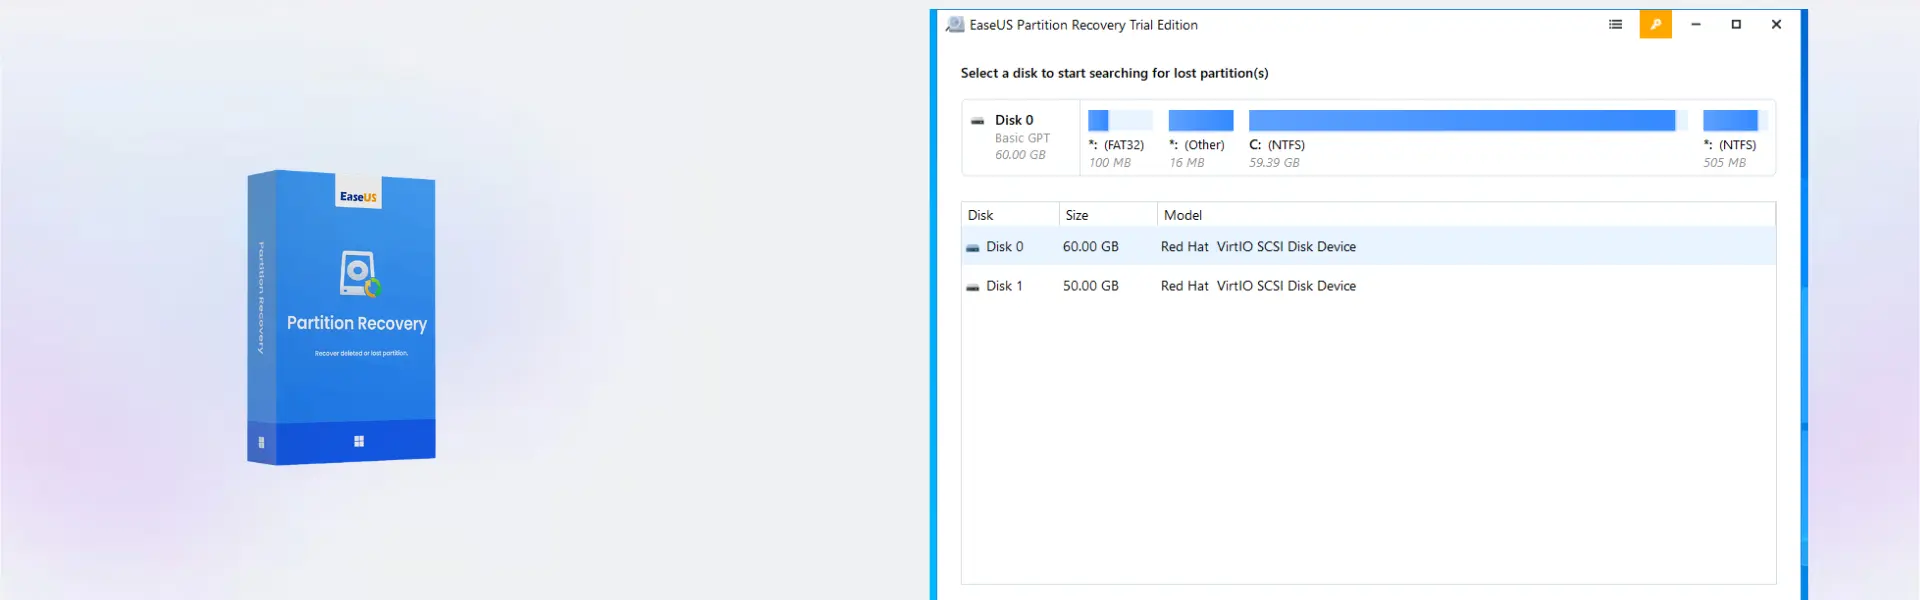Click the Disk 0 model Red Hat VirtIO text
Viewport: 1920px width, 600px height.
pyautogui.click(x=1258, y=247)
